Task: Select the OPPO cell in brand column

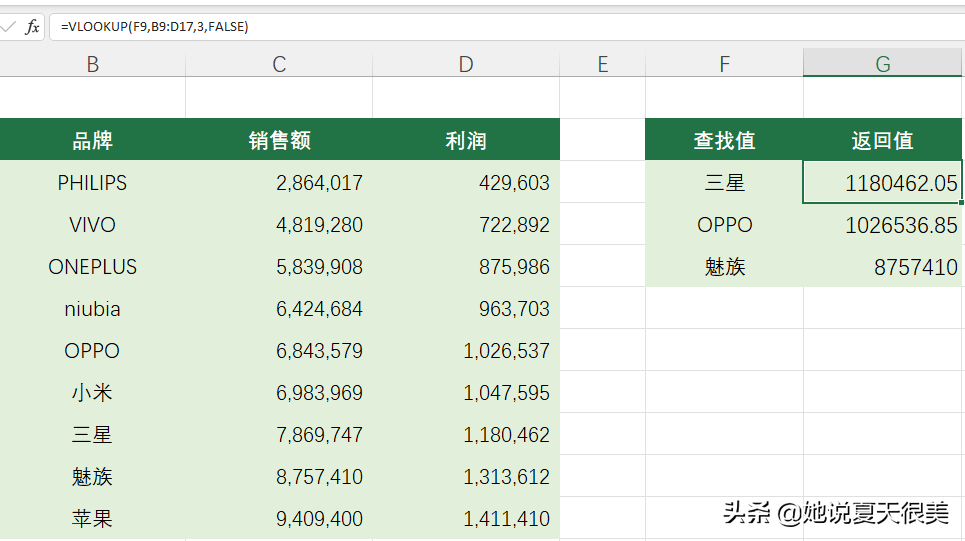Action: tap(92, 350)
